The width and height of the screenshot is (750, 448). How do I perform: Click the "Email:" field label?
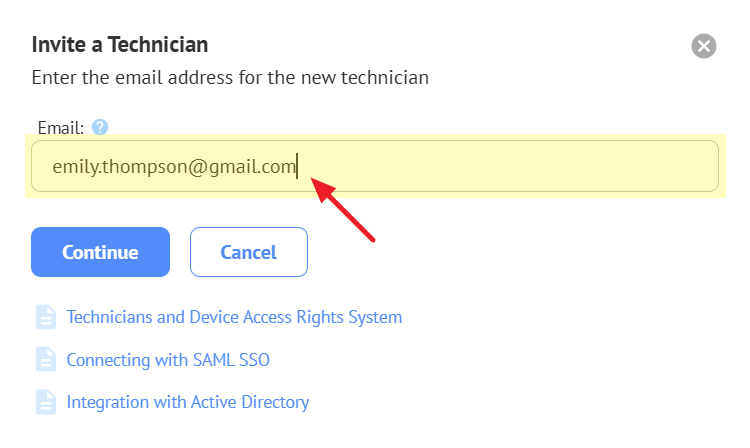pyautogui.click(x=60, y=128)
